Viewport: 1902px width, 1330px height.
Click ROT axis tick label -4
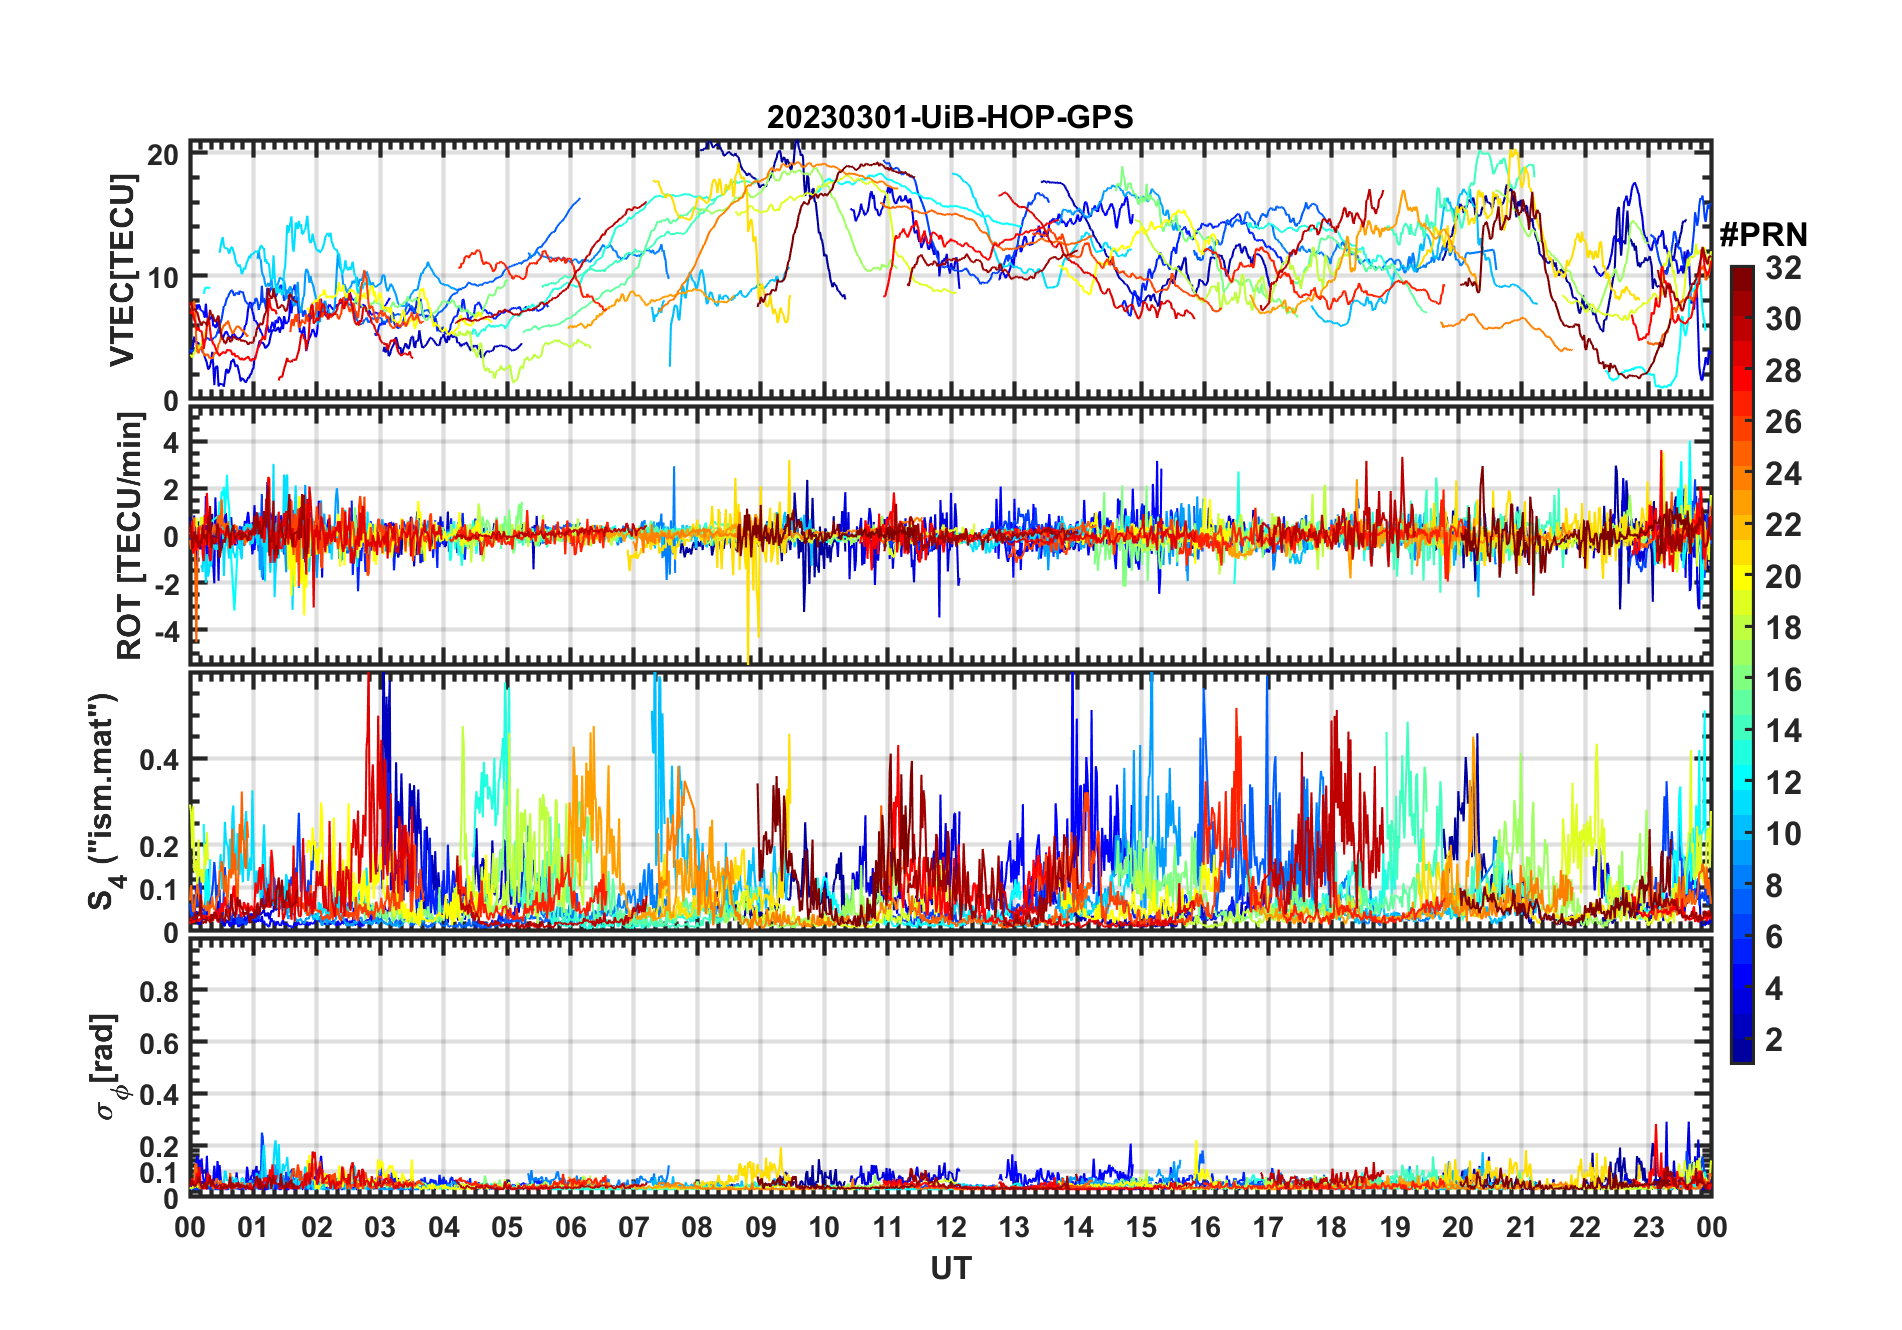pyautogui.click(x=165, y=632)
